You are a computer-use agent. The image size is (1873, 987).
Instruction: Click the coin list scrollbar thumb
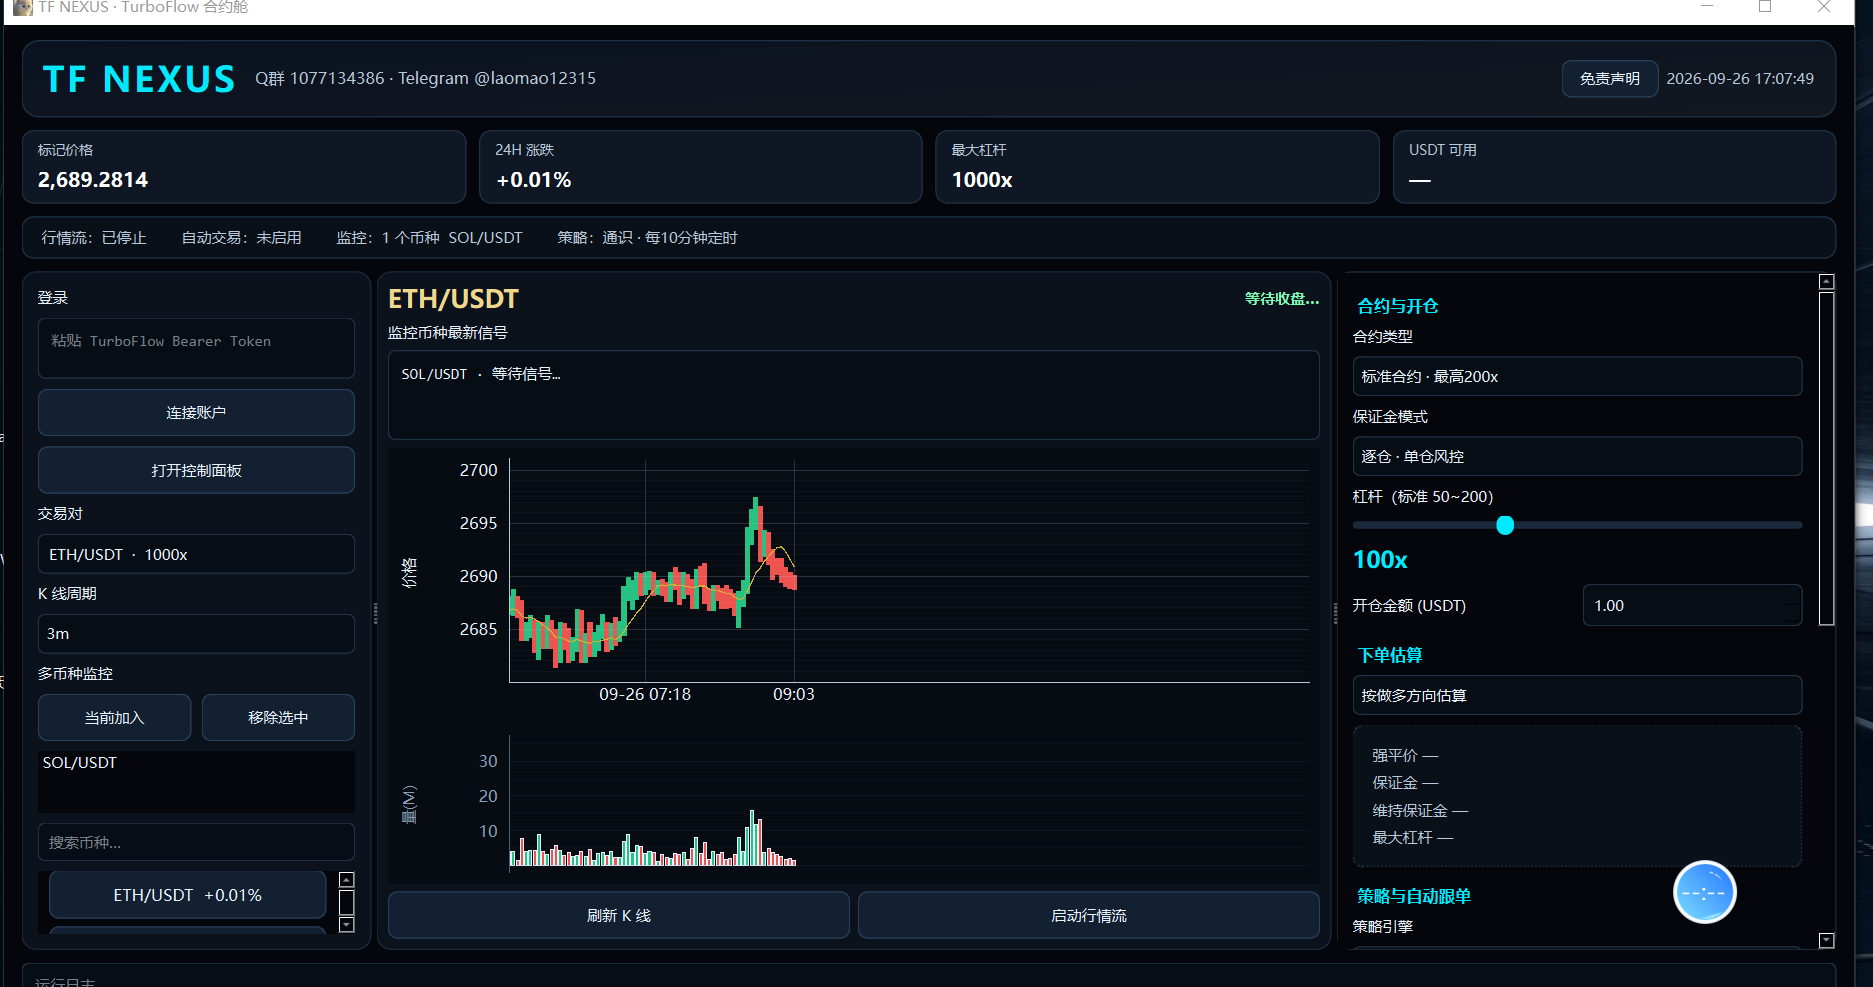click(x=347, y=903)
